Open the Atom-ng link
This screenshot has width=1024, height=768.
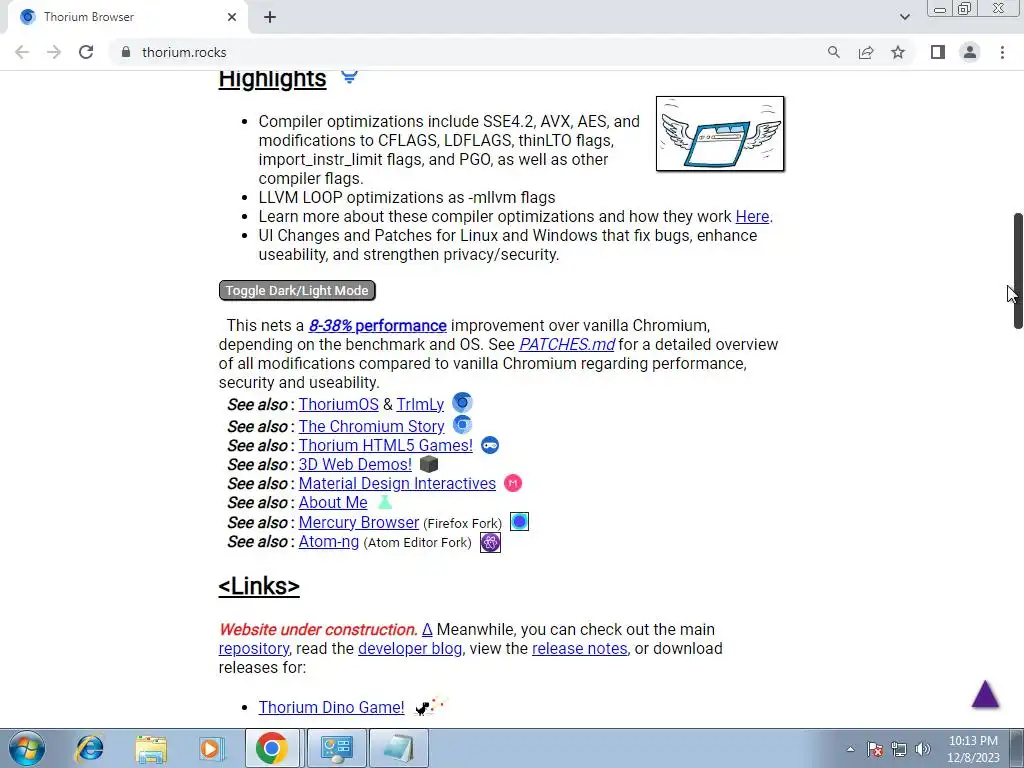click(328, 541)
